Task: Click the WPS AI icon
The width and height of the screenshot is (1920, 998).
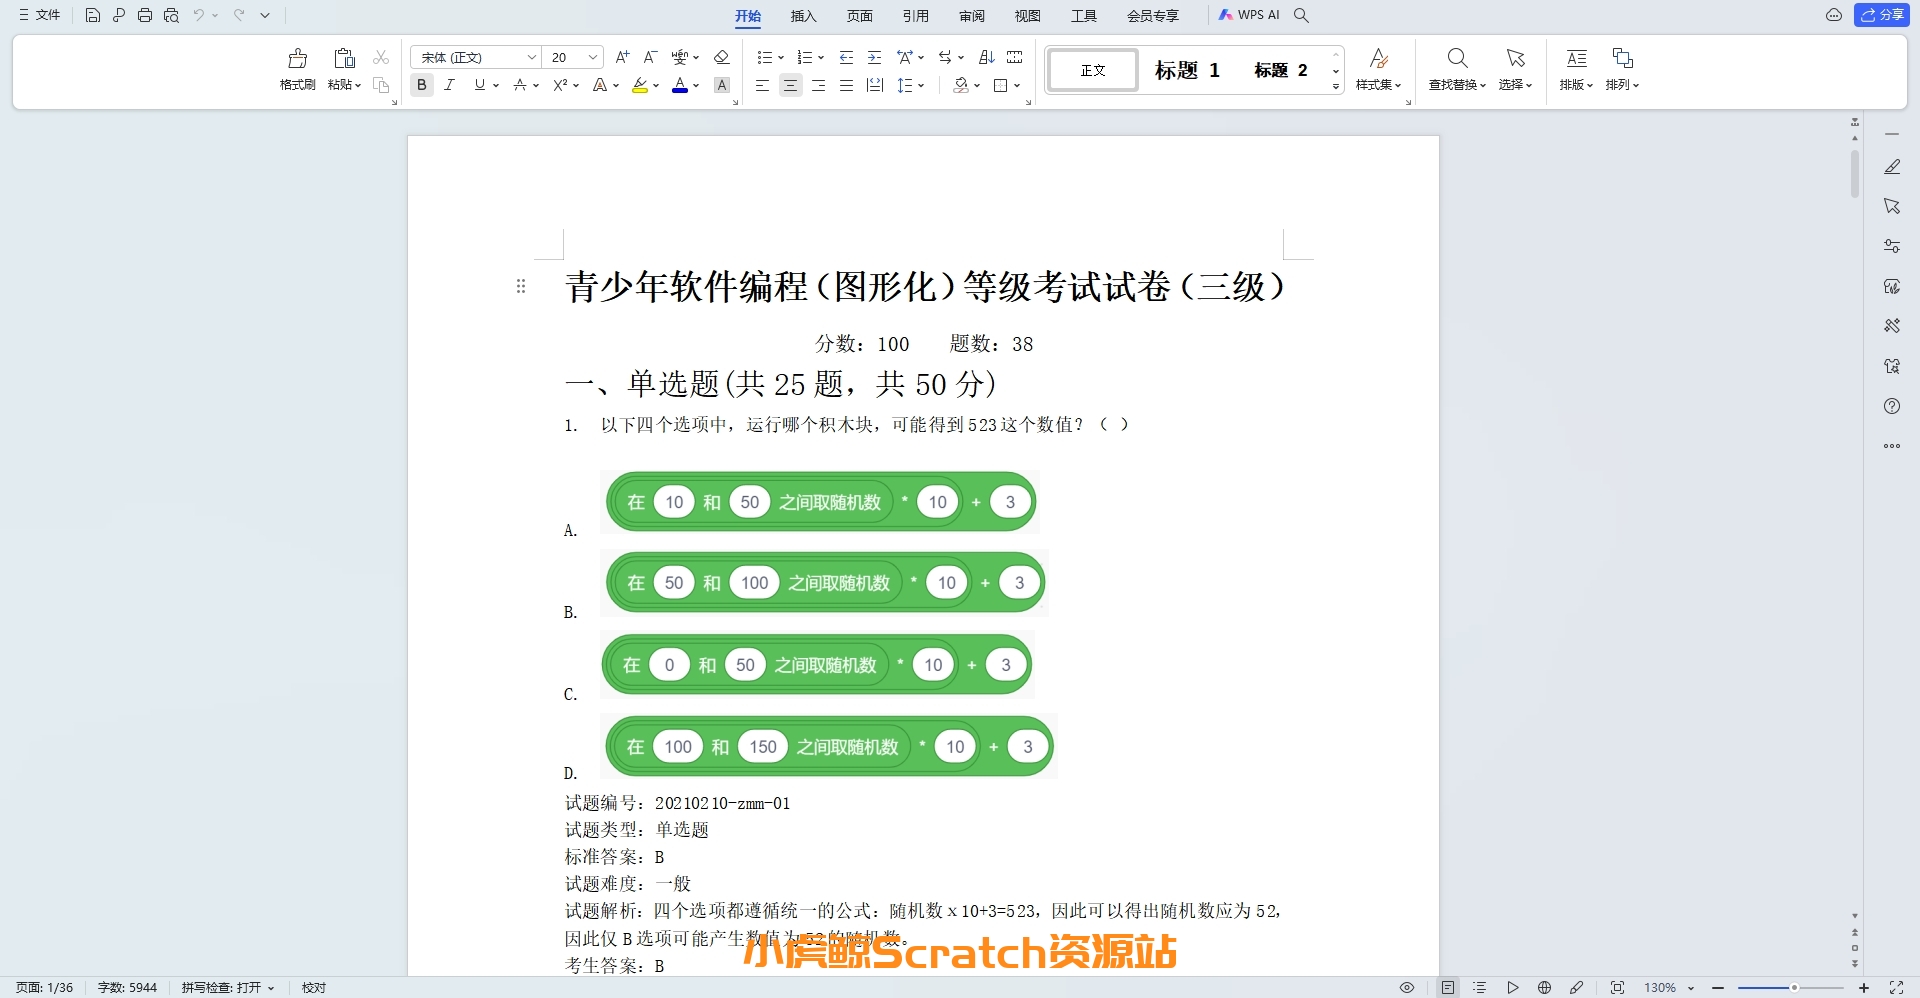Action: pyautogui.click(x=1248, y=15)
